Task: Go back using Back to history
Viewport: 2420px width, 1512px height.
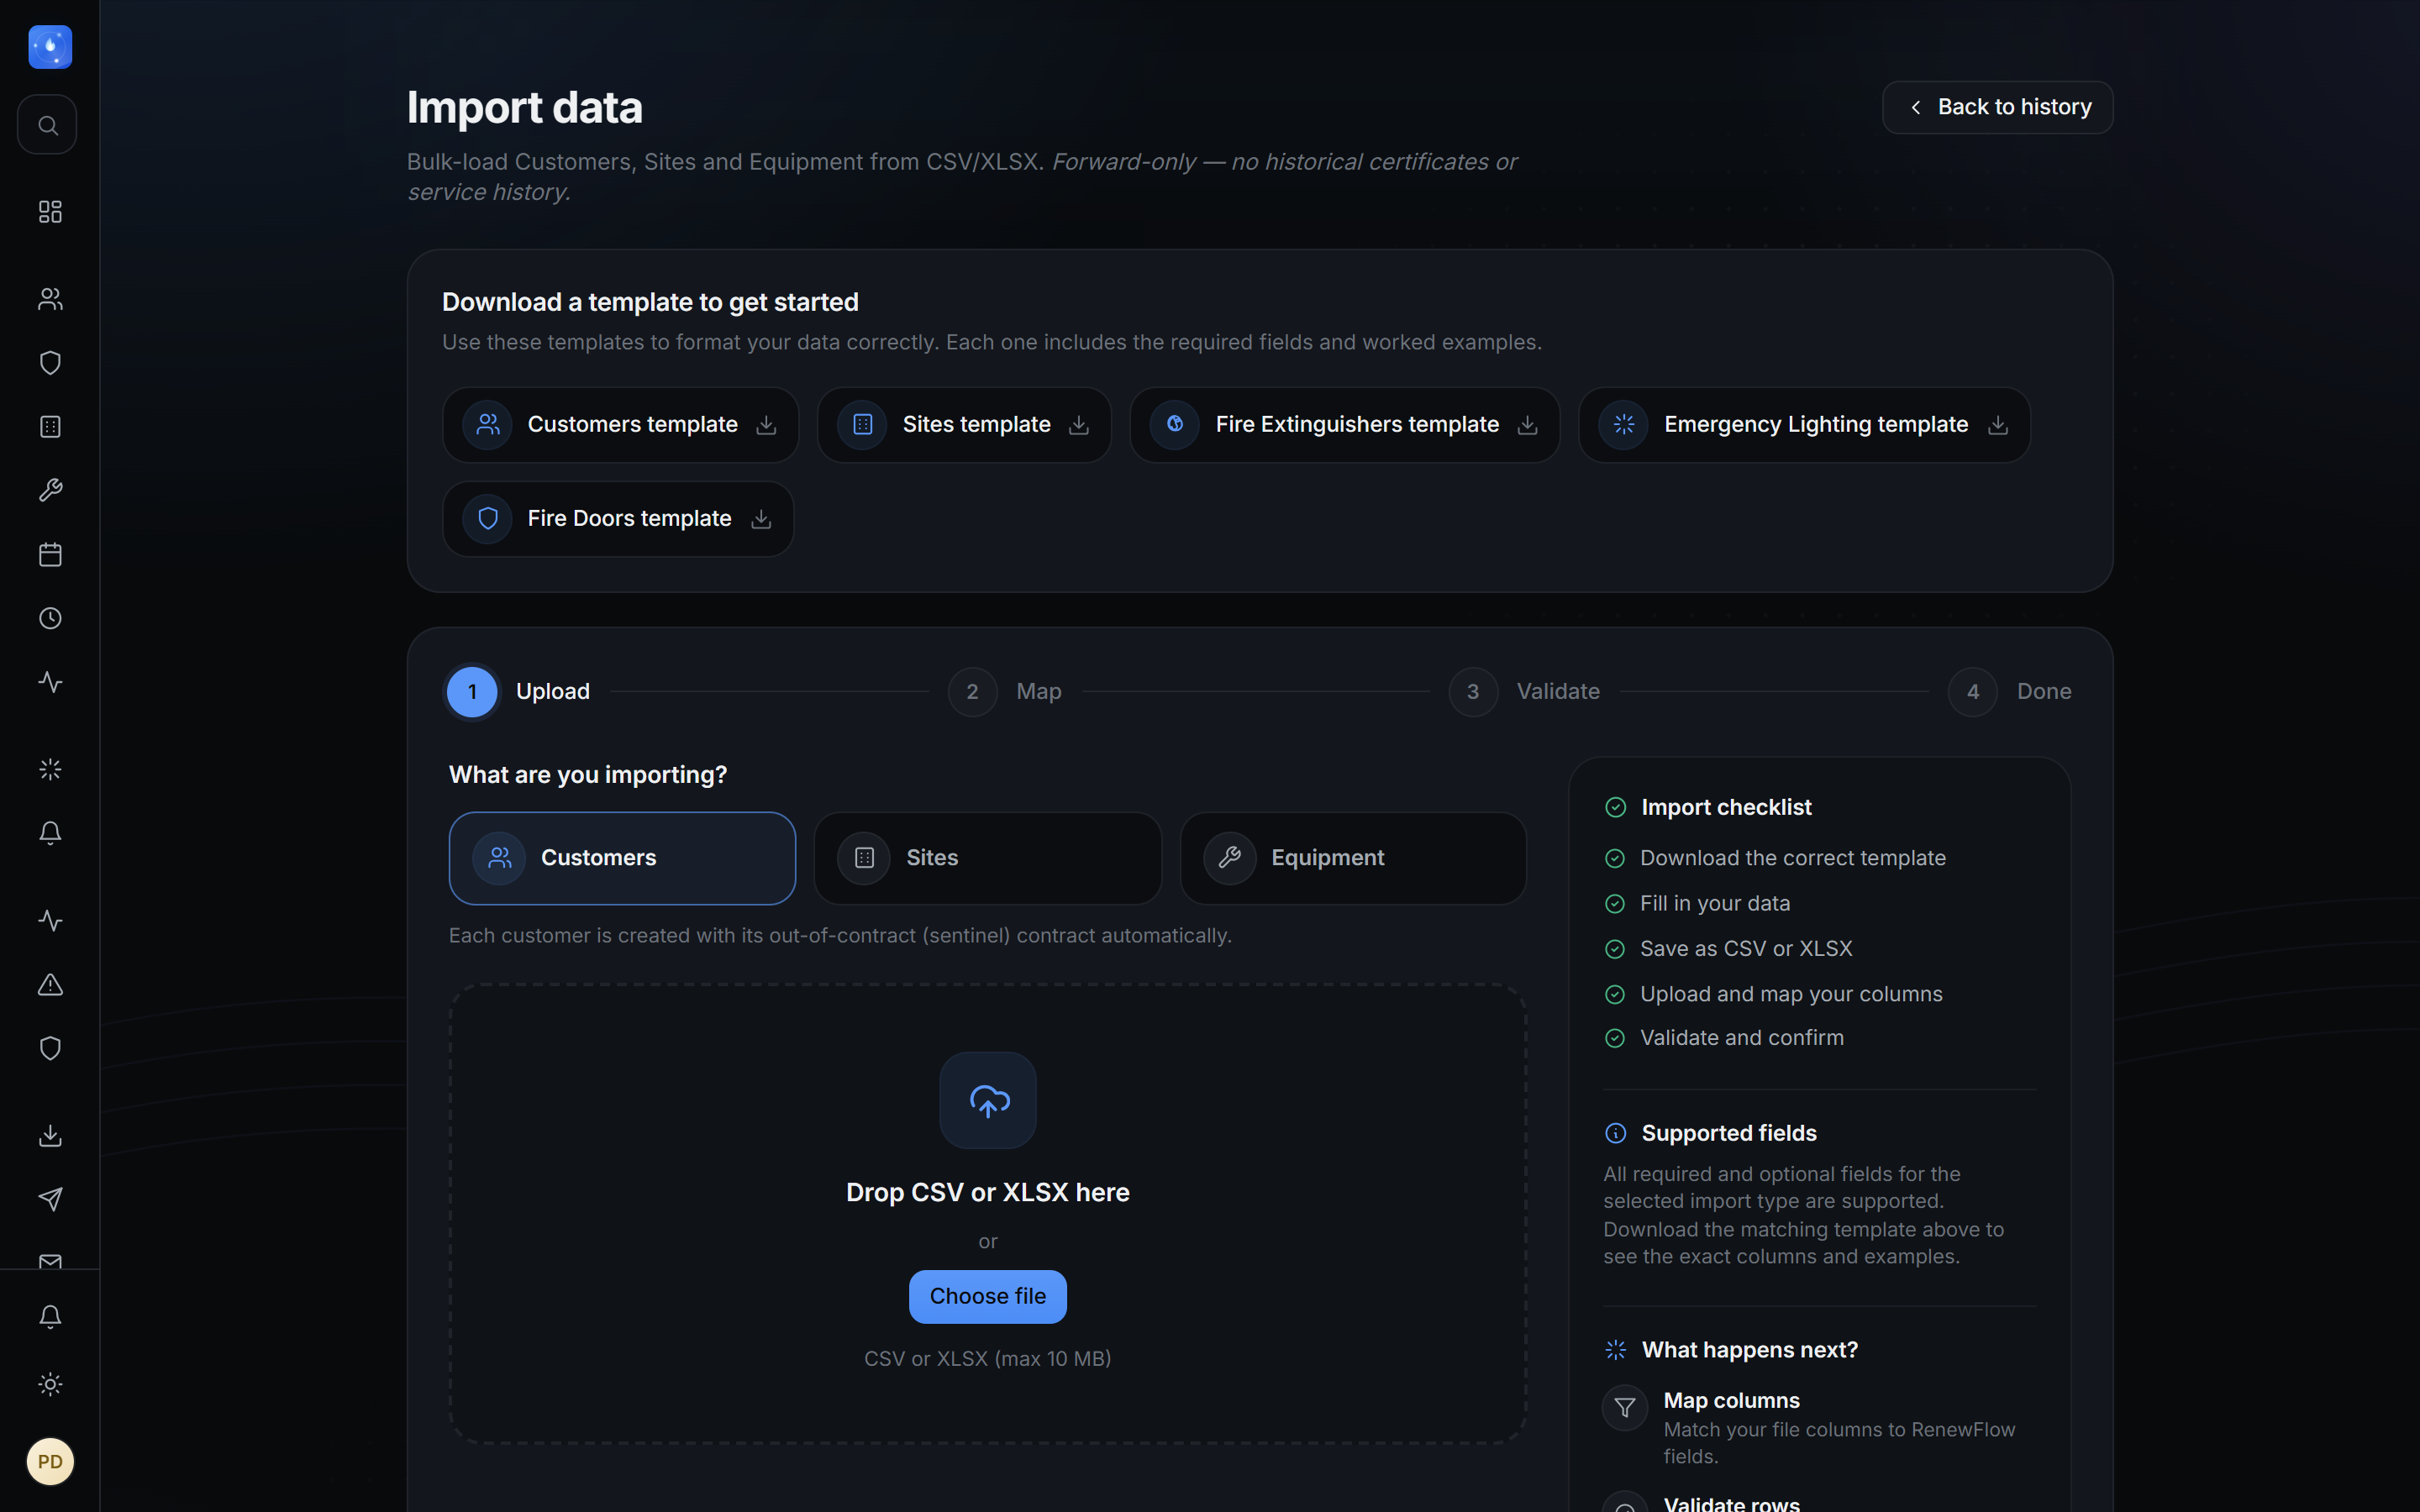Action: (1997, 107)
